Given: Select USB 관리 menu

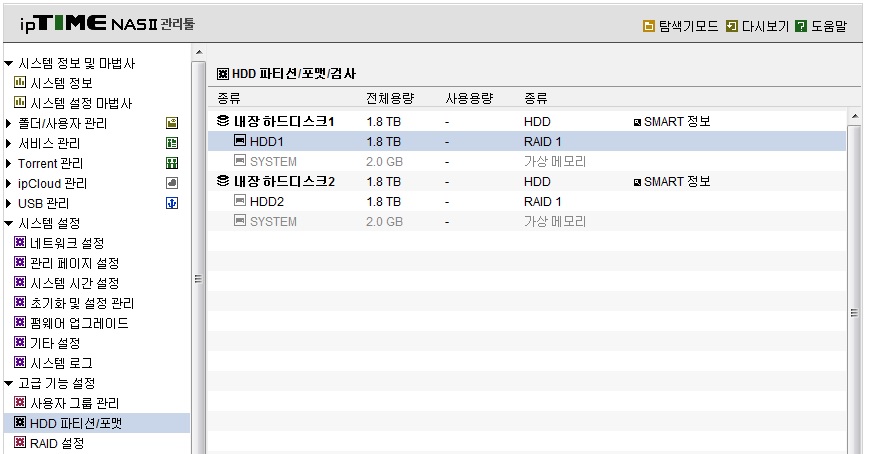Looking at the screenshot, I should click(43, 203).
